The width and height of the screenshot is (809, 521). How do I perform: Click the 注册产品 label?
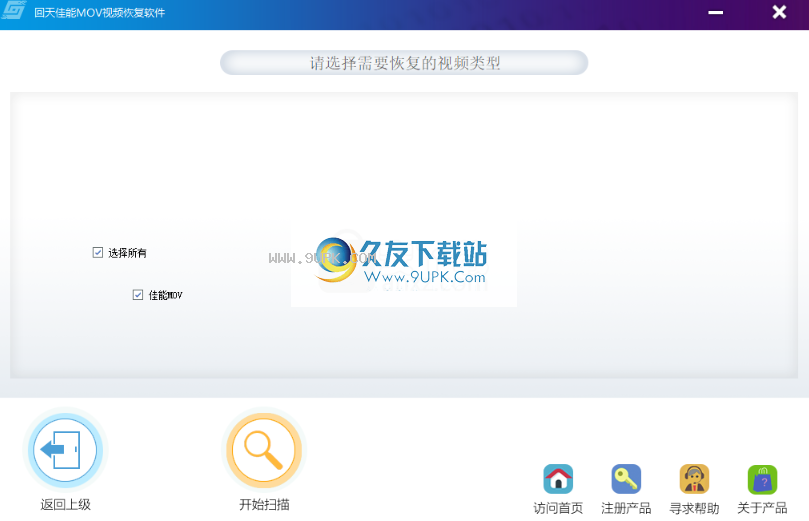click(x=626, y=508)
